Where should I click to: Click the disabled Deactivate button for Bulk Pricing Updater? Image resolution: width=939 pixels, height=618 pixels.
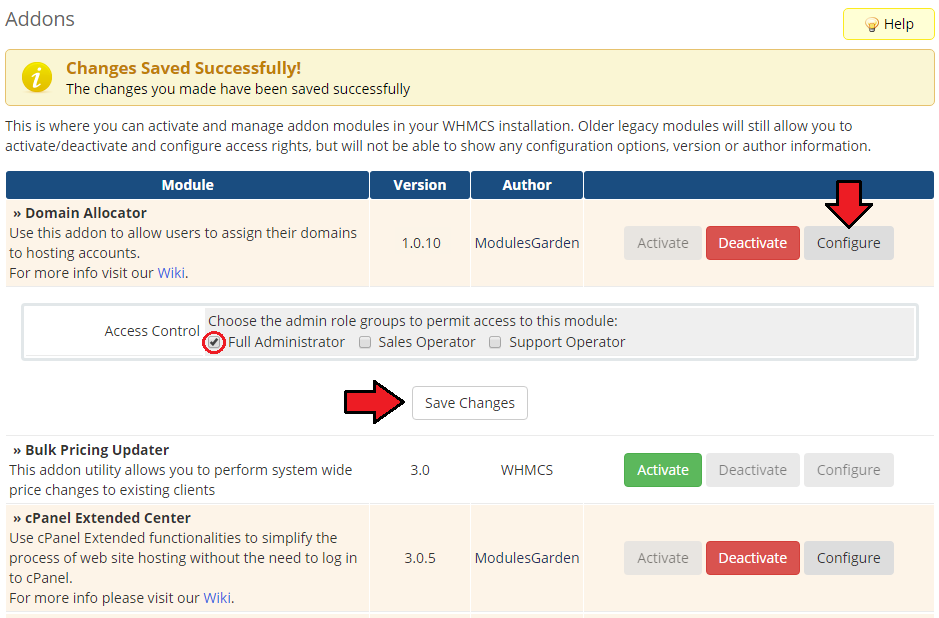[753, 470]
